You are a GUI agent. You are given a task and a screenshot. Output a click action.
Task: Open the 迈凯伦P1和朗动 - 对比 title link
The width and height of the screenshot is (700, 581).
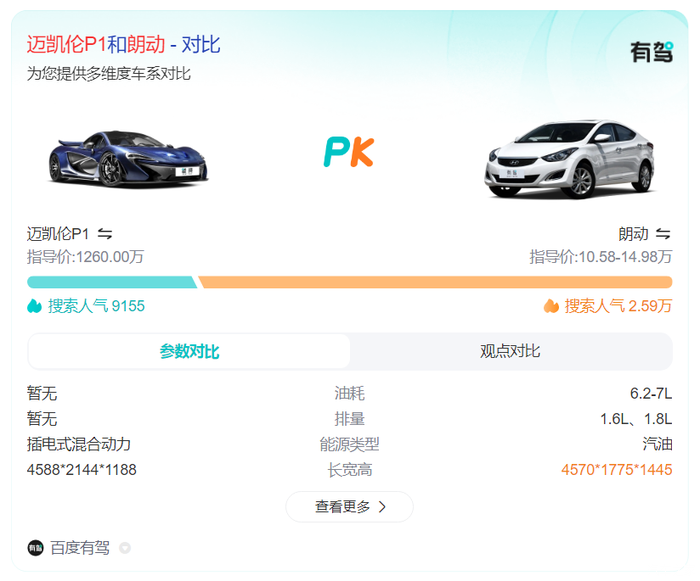pyautogui.click(x=124, y=45)
